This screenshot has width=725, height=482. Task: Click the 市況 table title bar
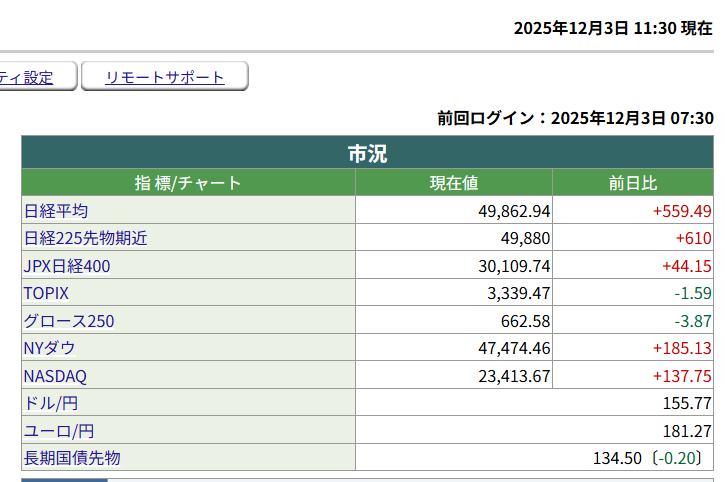click(x=367, y=154)
